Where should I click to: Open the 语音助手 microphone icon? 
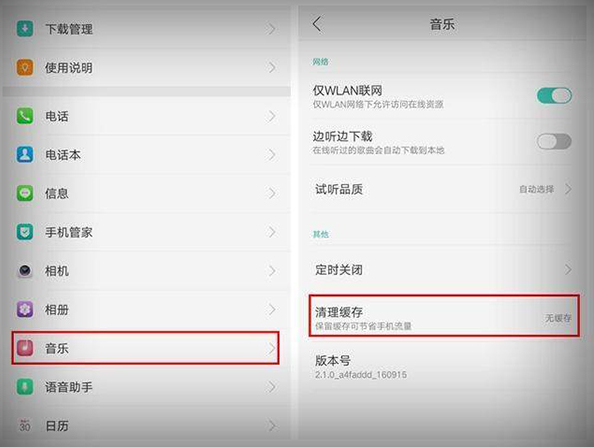[25, 387]
